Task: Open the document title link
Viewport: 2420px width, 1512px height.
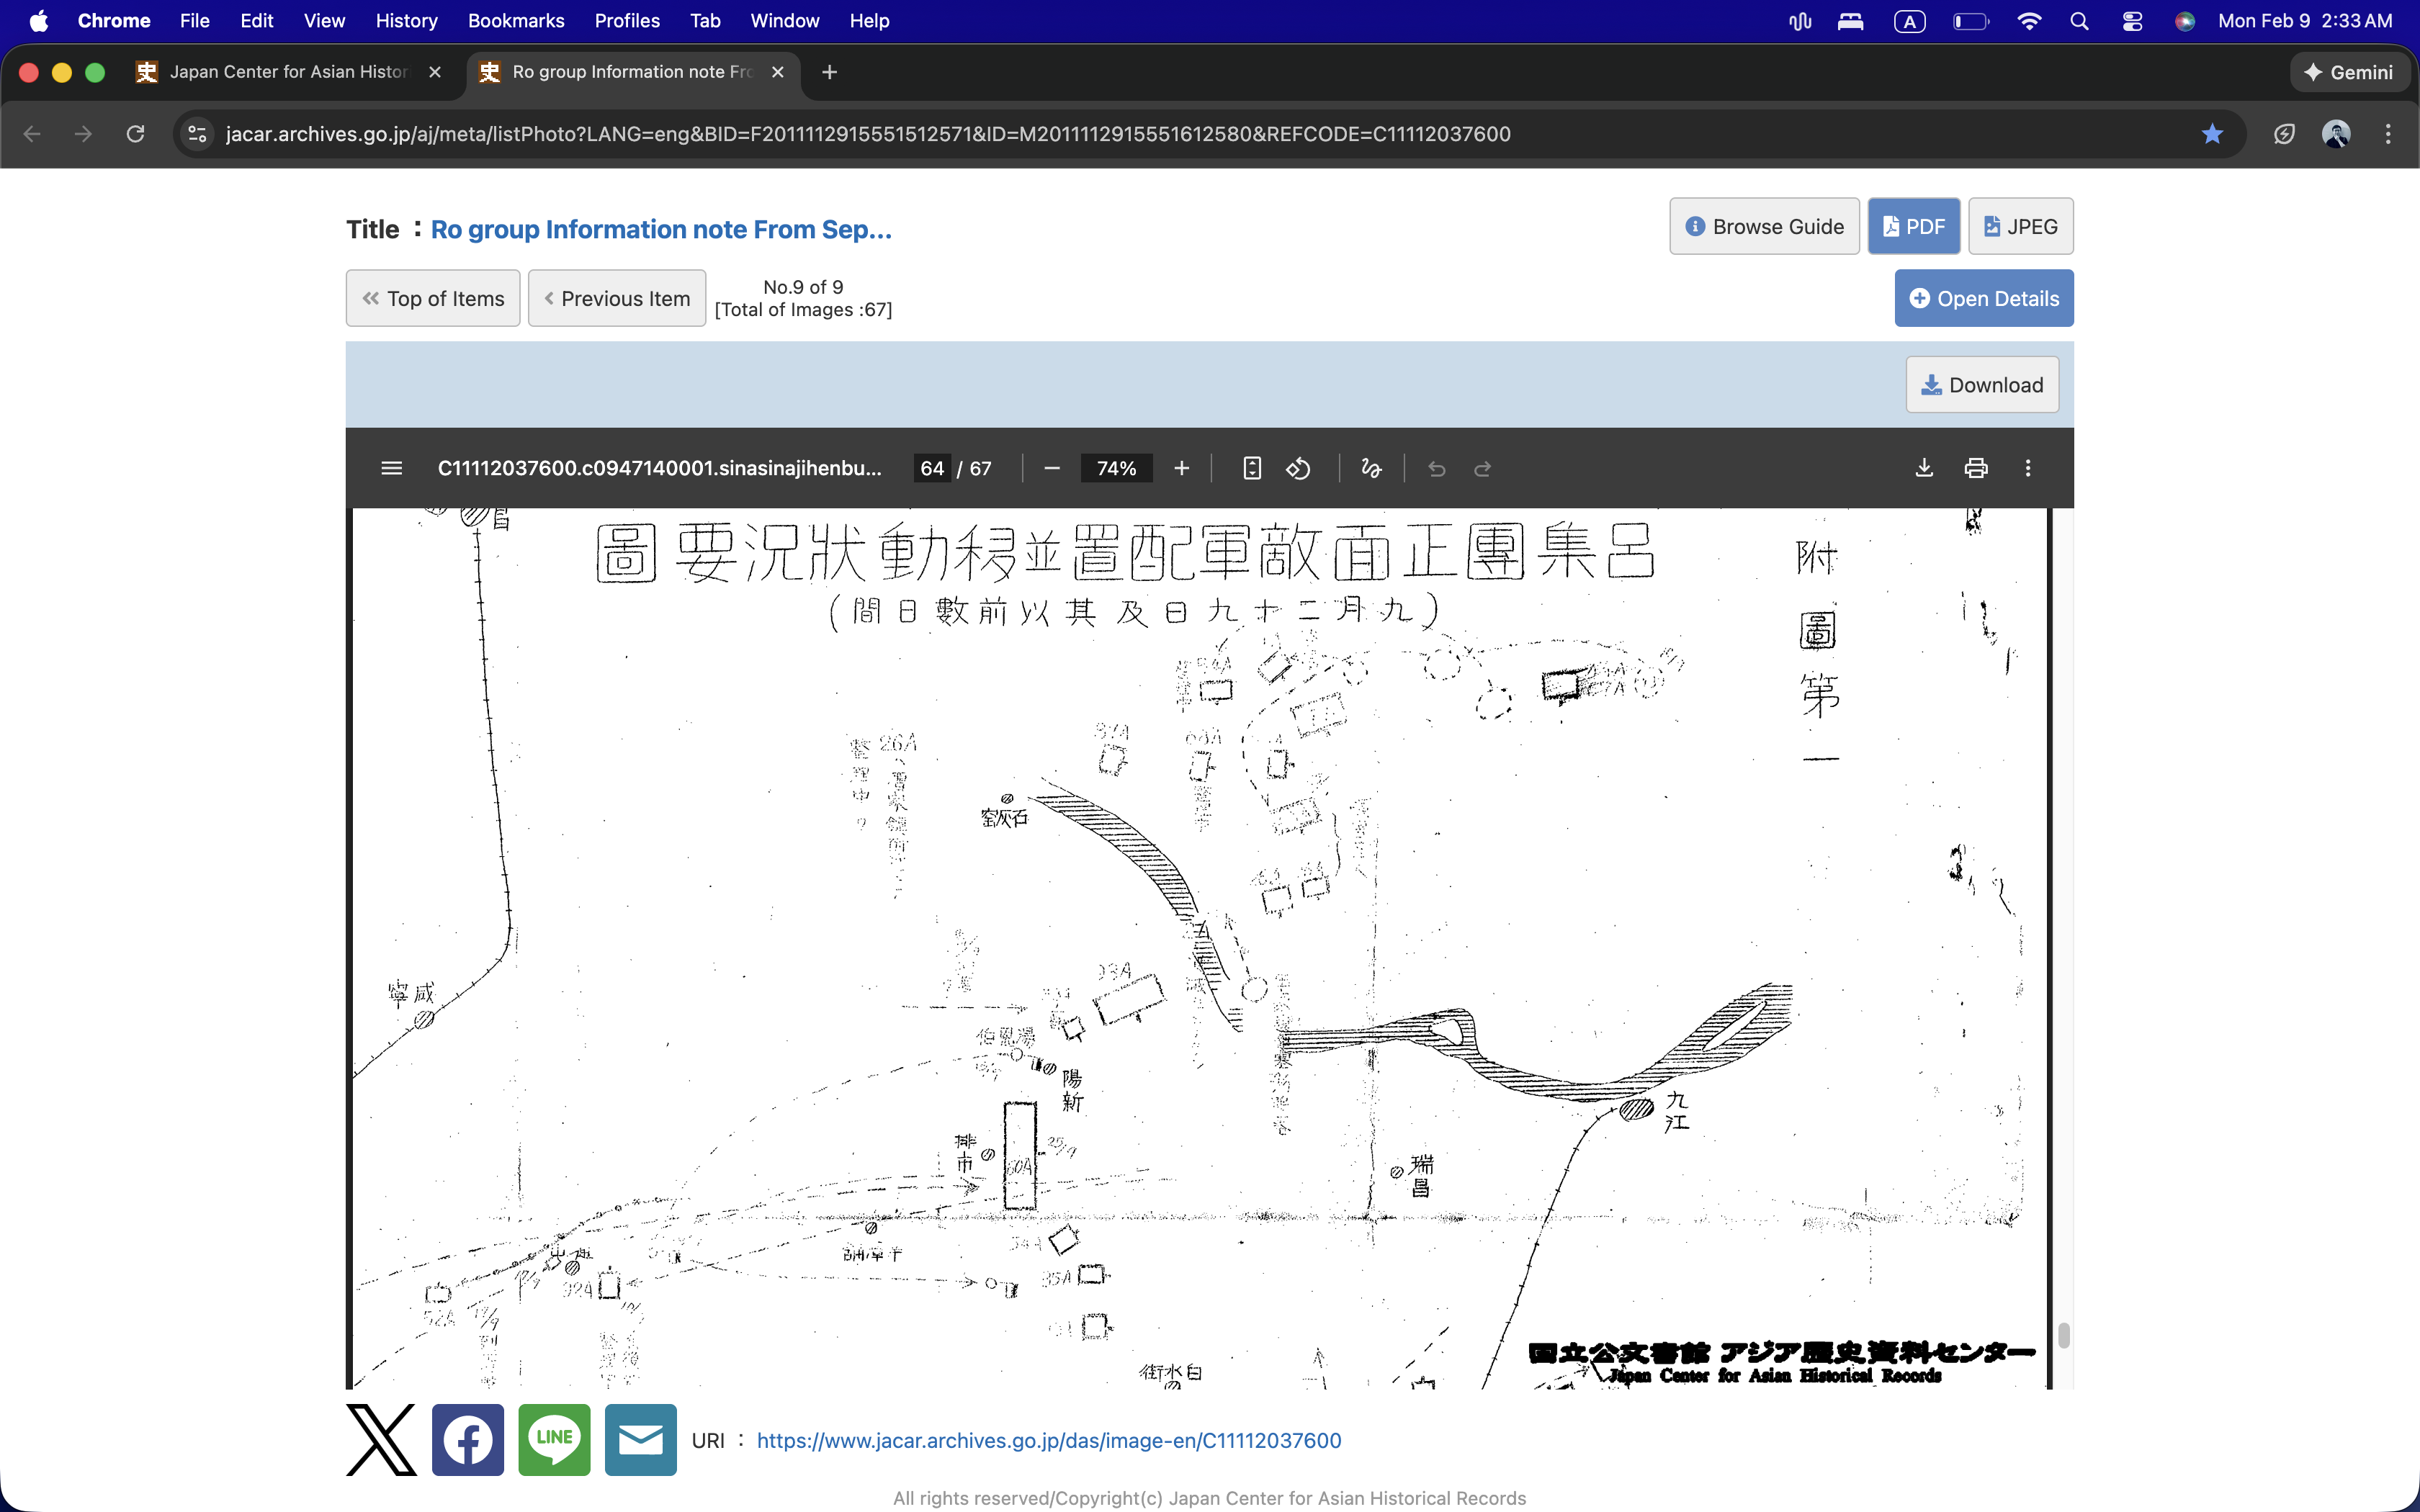Action: pos(661,230)
